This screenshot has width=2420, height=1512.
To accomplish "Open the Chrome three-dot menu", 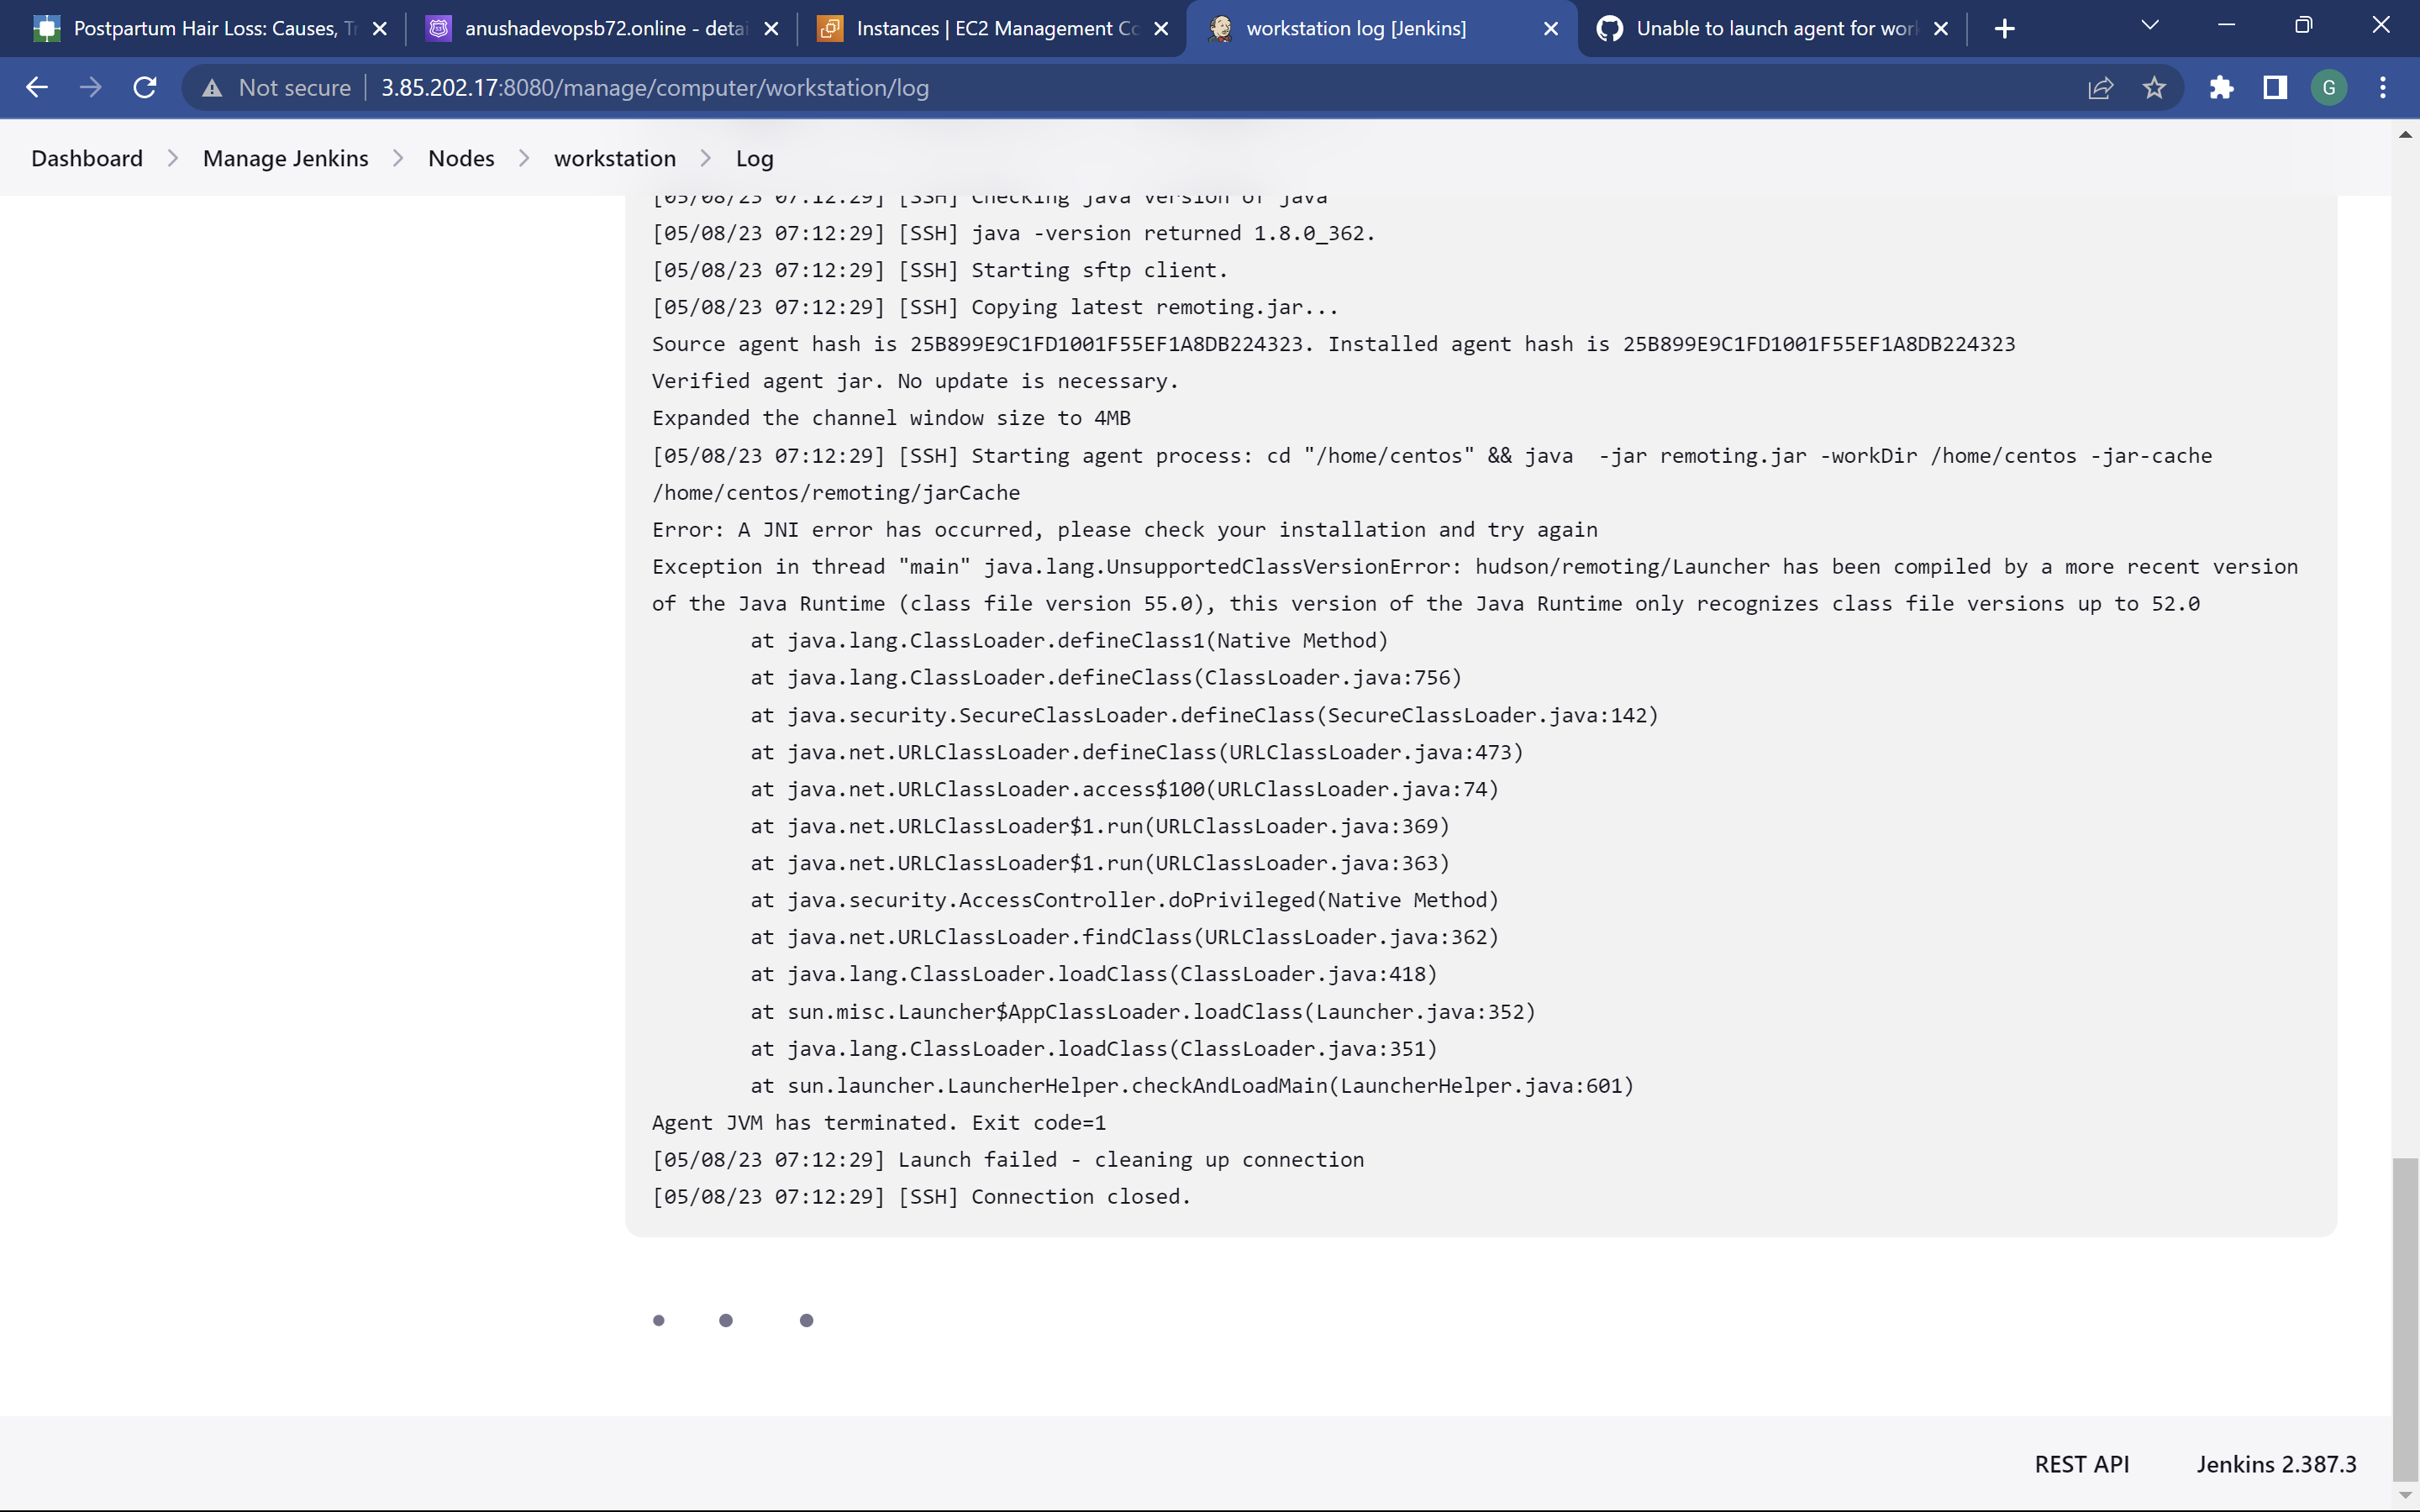I will point(2384,88).
